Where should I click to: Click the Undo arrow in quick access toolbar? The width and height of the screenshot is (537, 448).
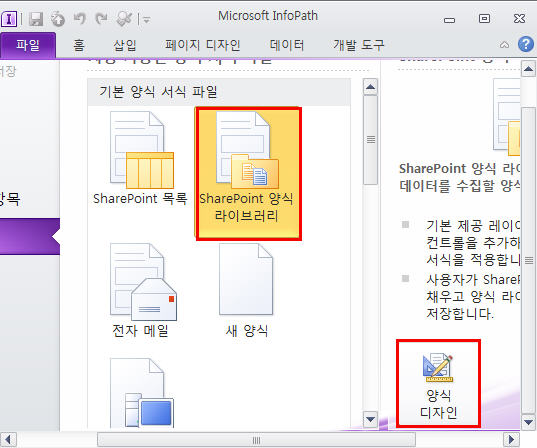click(x=79, y=19)
